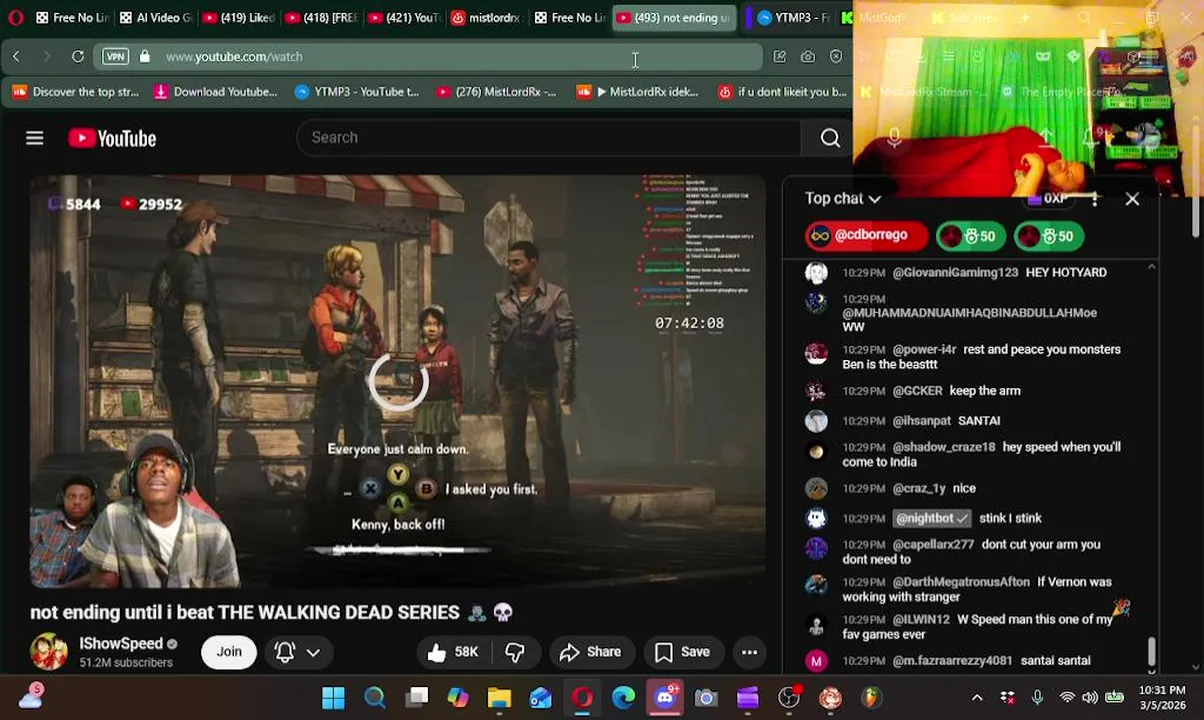Click @GiovanniGaming123 username in chat
Image resolution: width=1204 pixels, height=720 pixels.
pyautogui.click(x=955, y=272)
